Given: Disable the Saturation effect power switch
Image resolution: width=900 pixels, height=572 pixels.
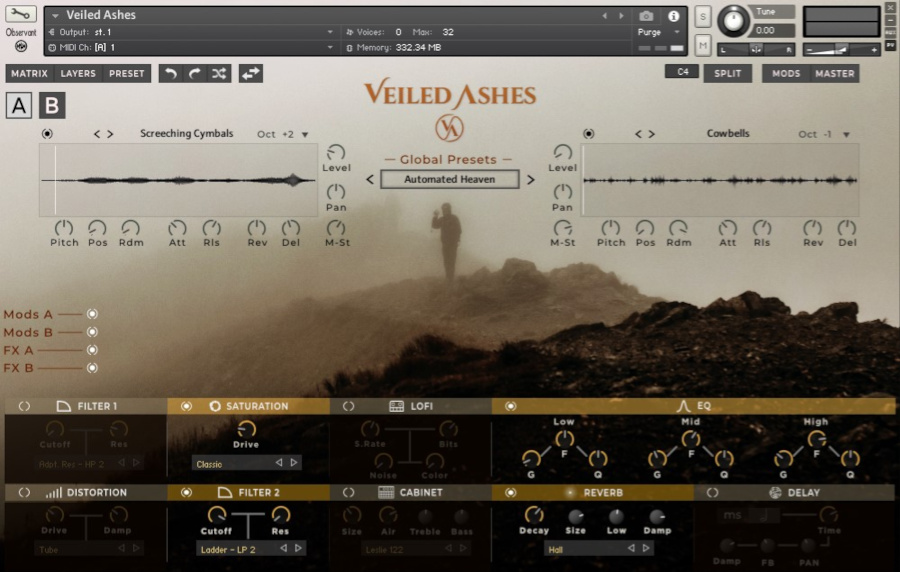Looking at the screenshot, I should tap(187, 406).
